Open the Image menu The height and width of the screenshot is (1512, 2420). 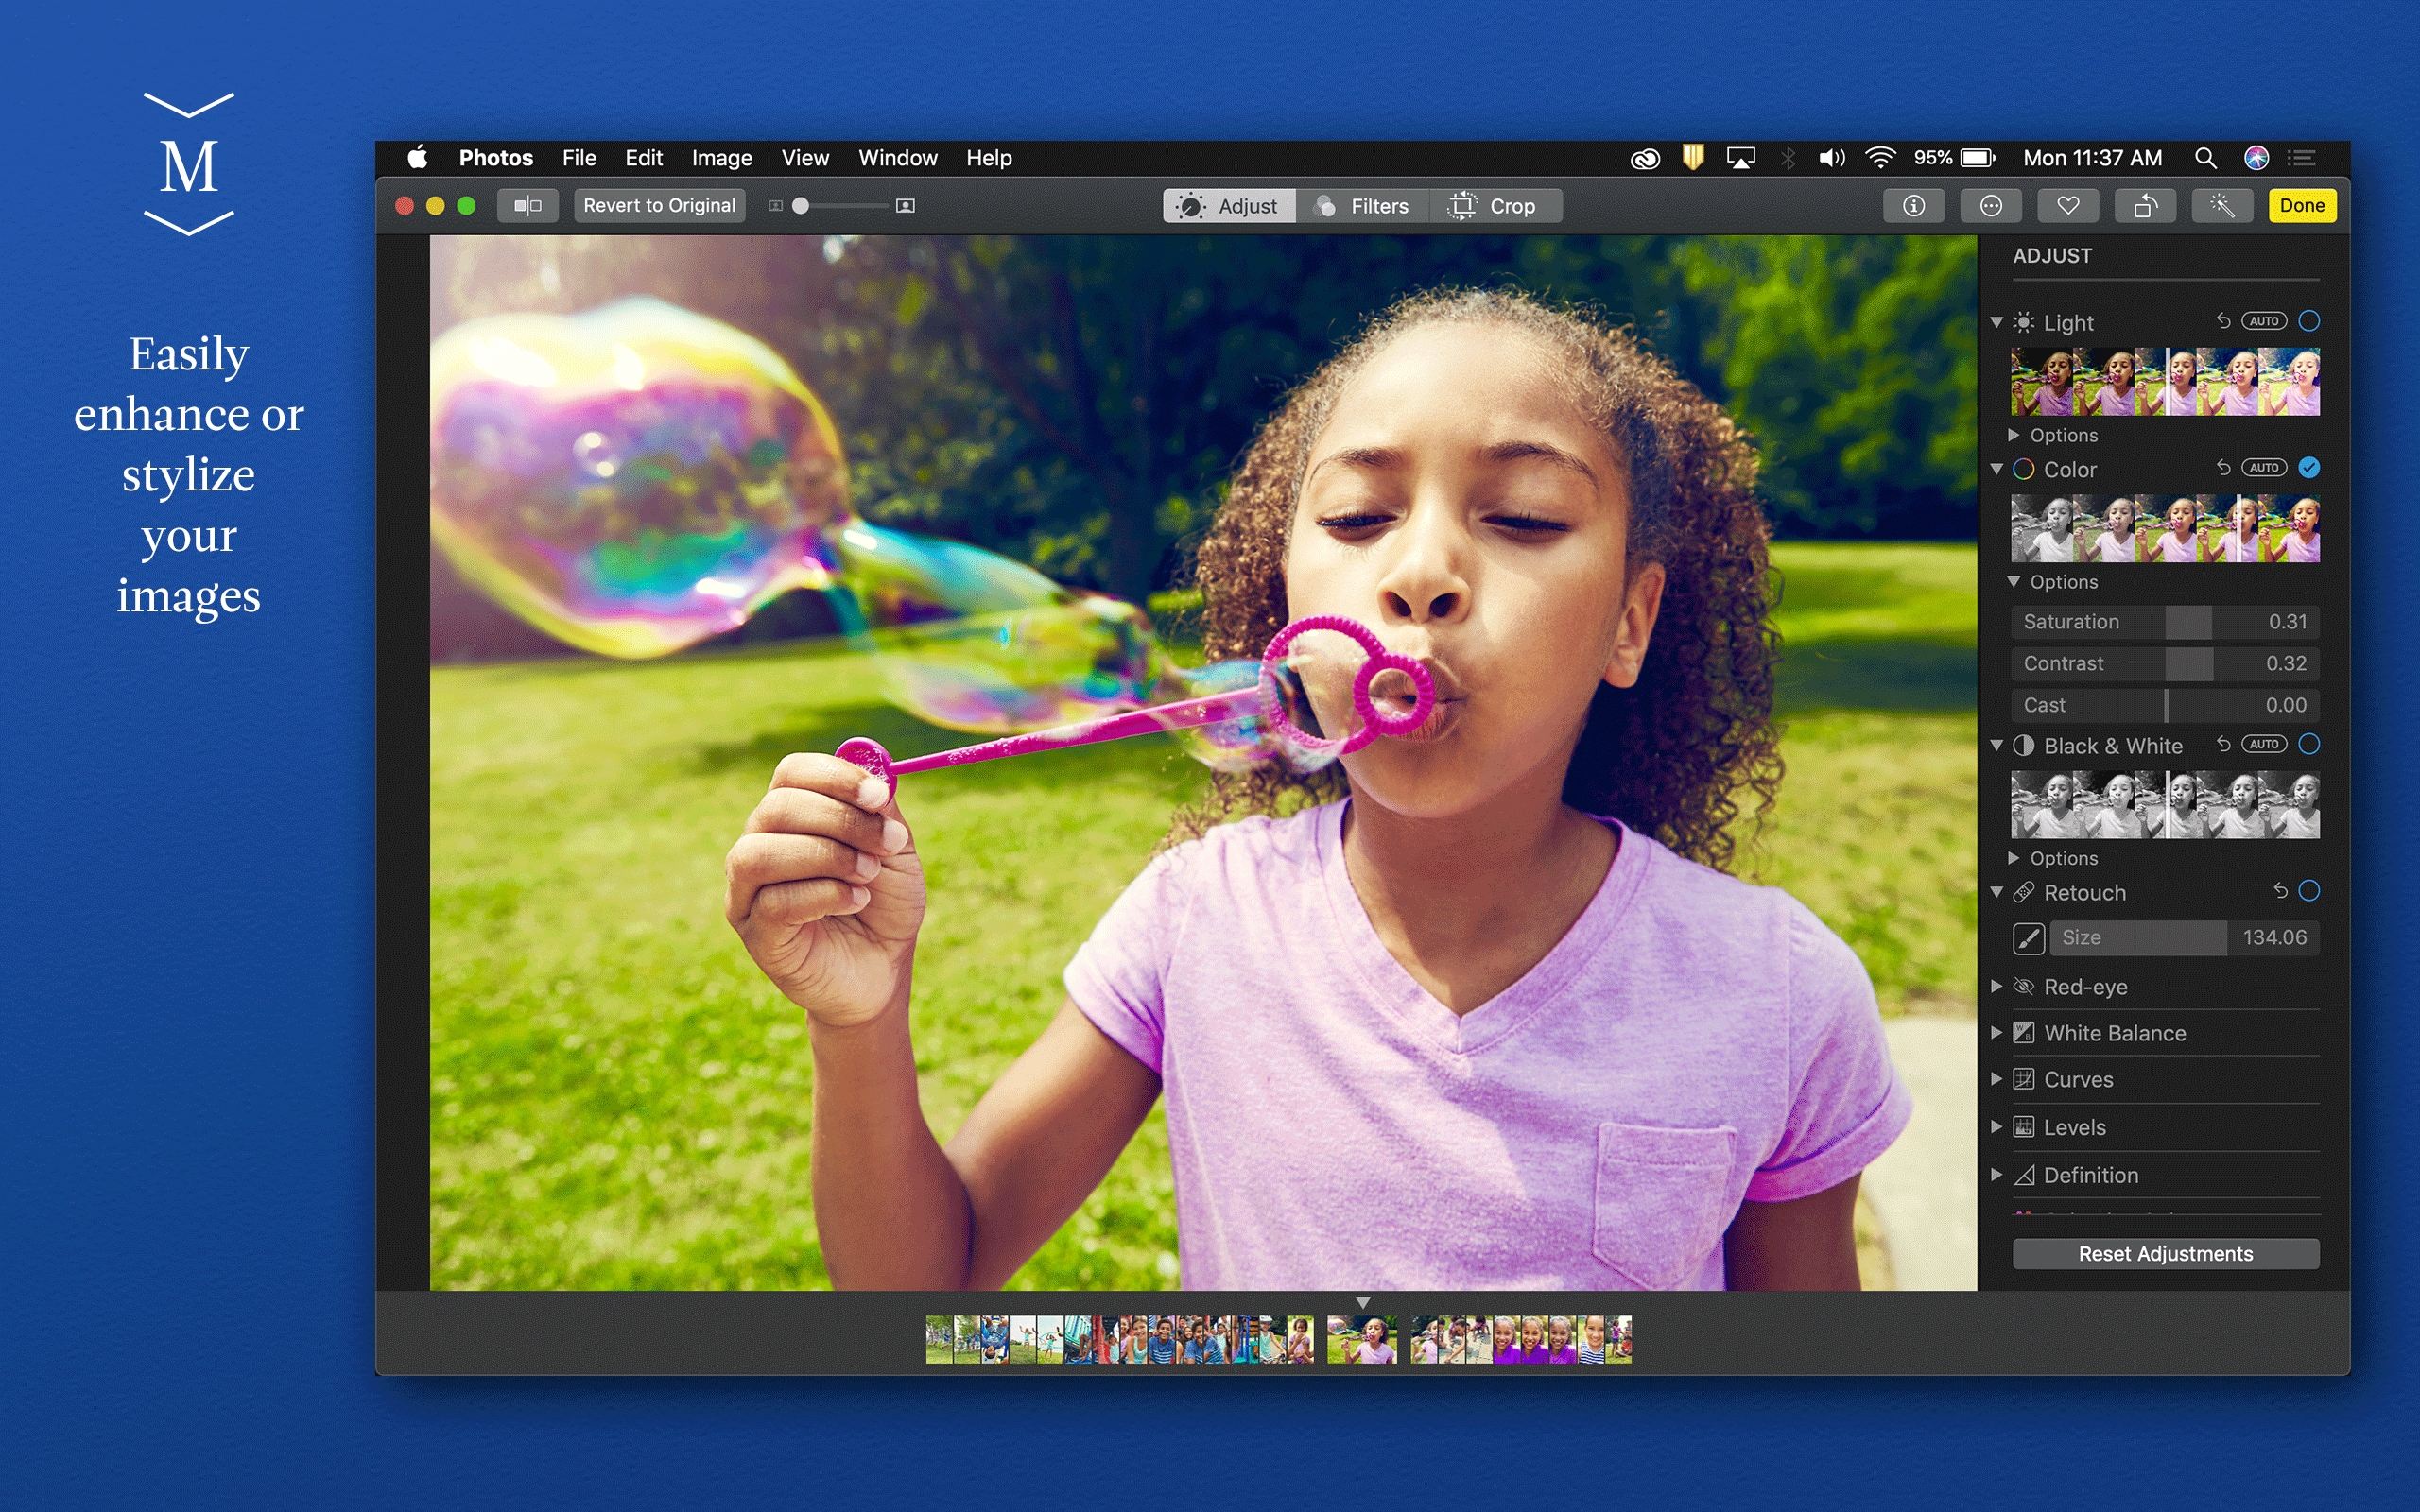coord(722,158)
